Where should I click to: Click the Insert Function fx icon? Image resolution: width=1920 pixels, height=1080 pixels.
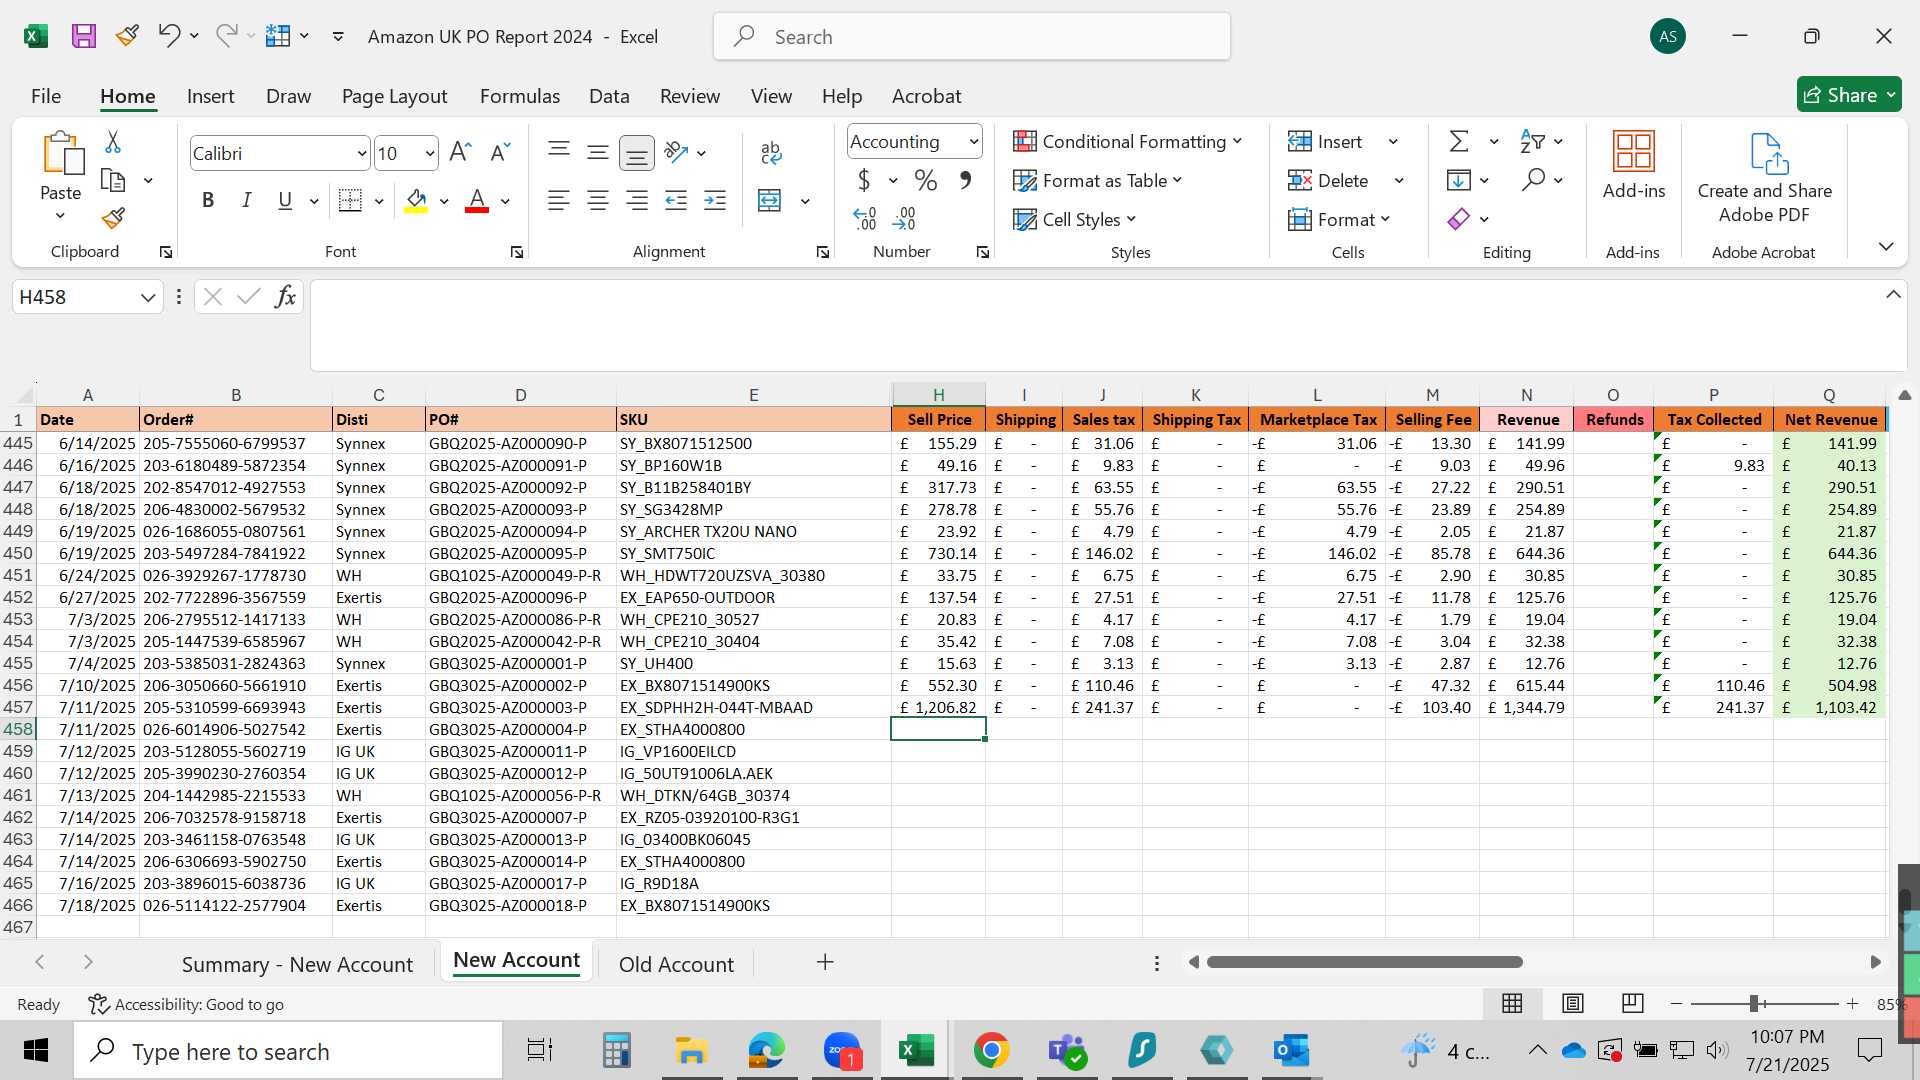point(286,297)
